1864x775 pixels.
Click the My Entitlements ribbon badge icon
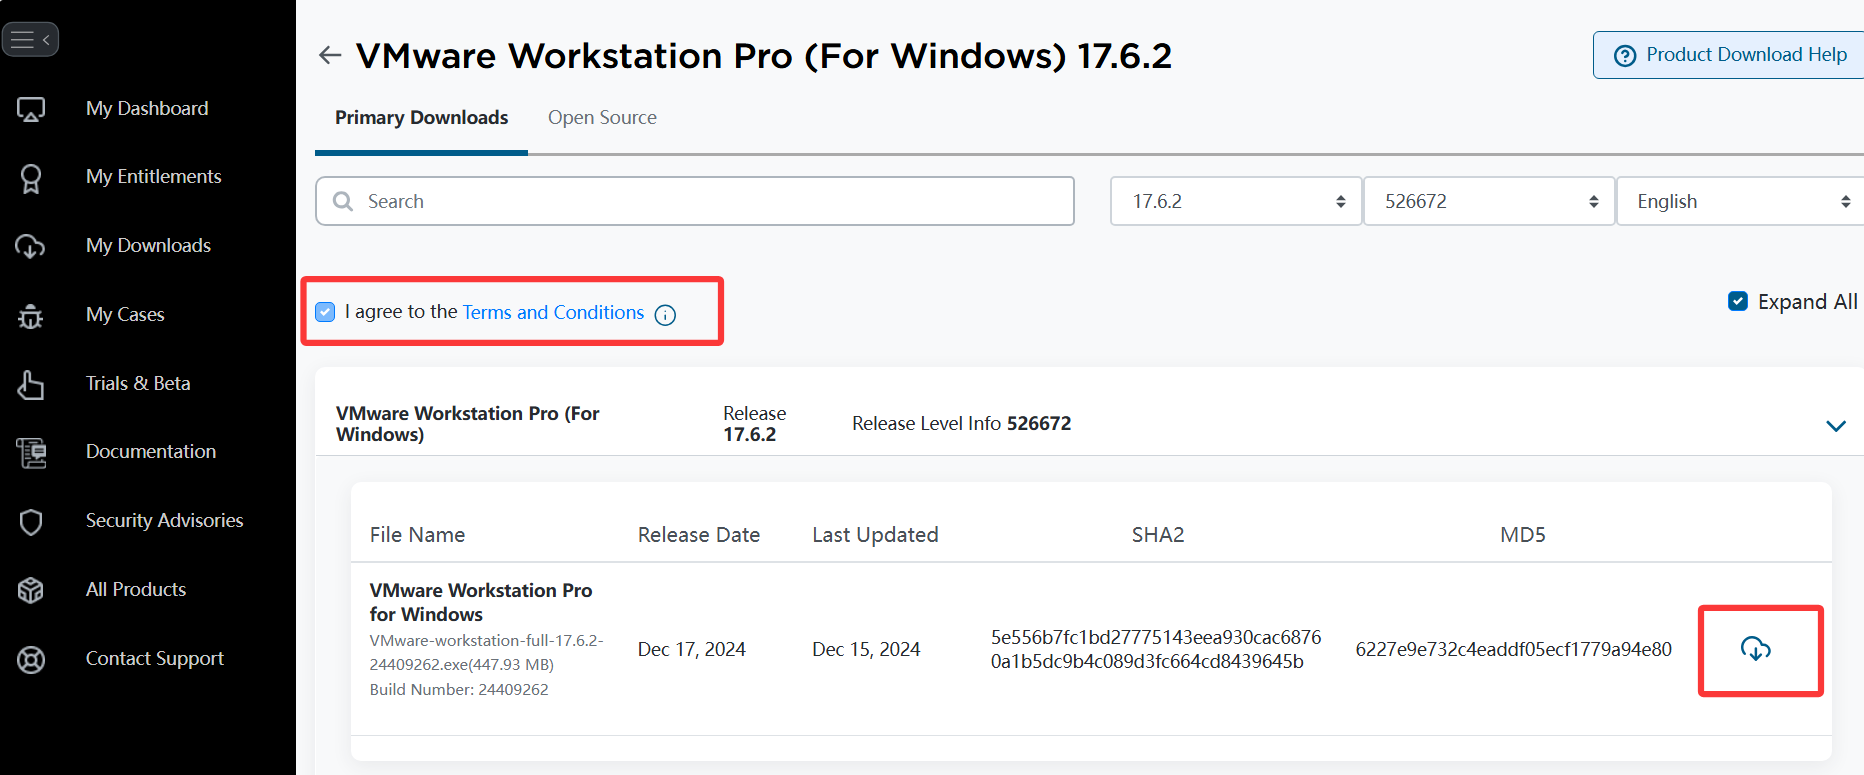[31, 178]
